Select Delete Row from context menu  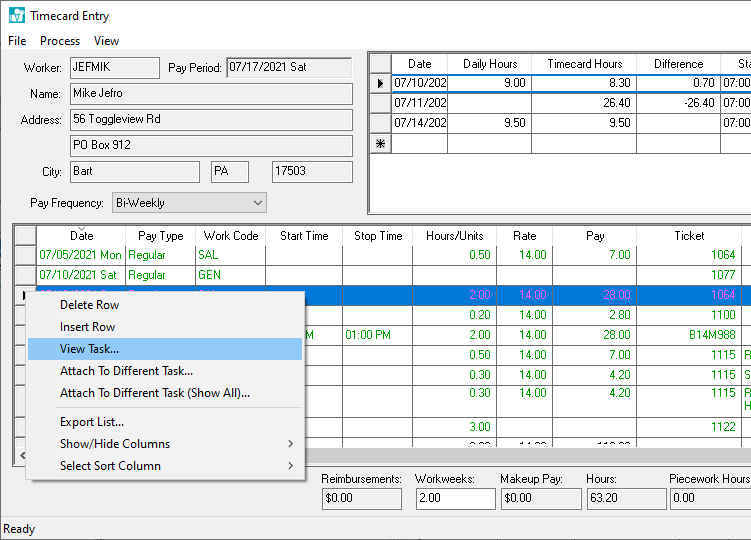(x=89, y=305)
